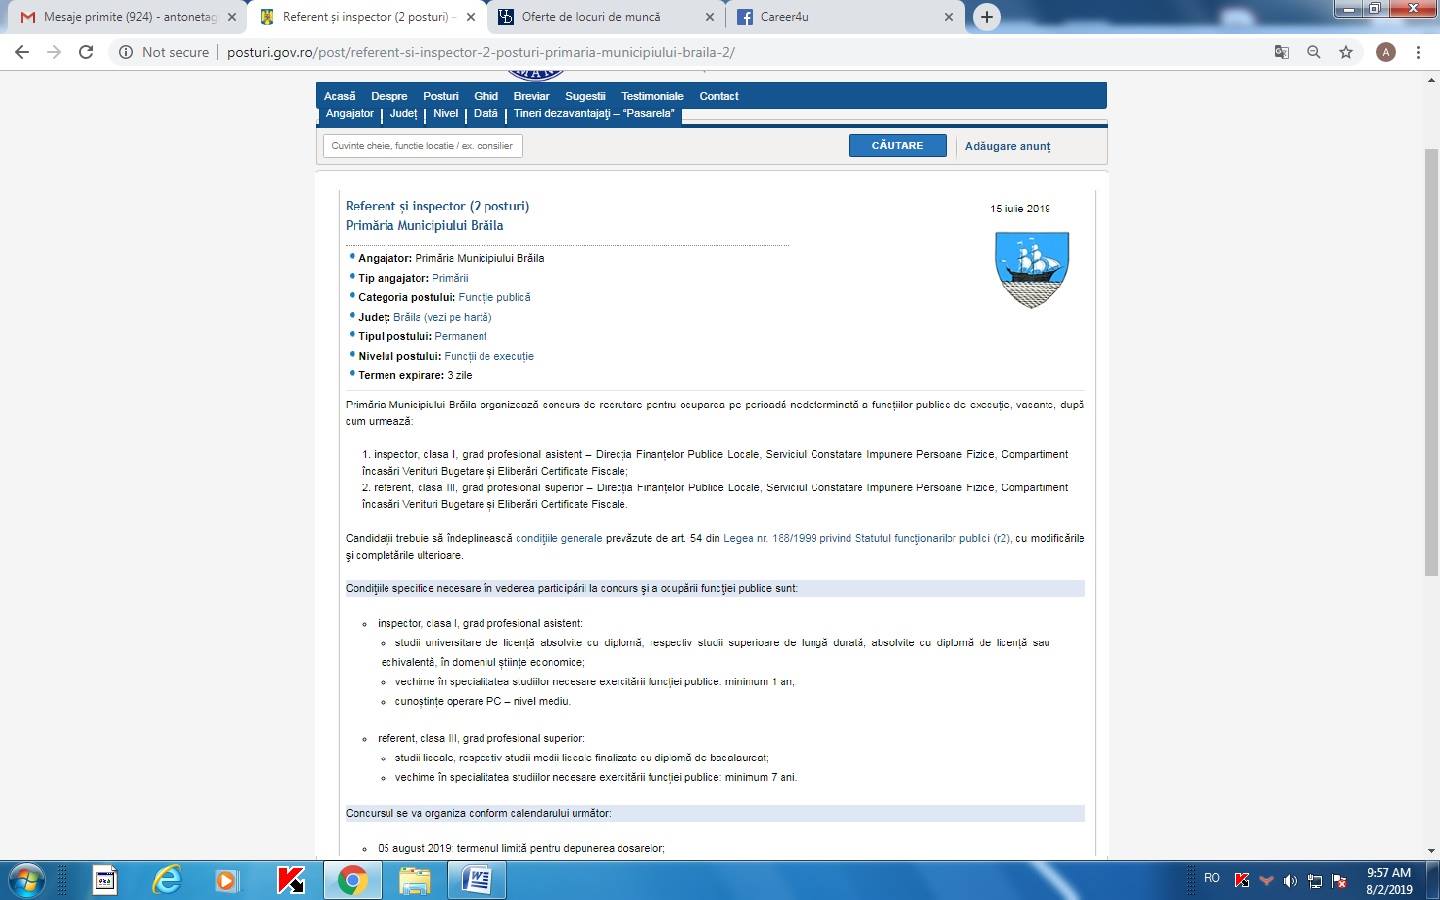Open Adăugare anunț link

1007,146
